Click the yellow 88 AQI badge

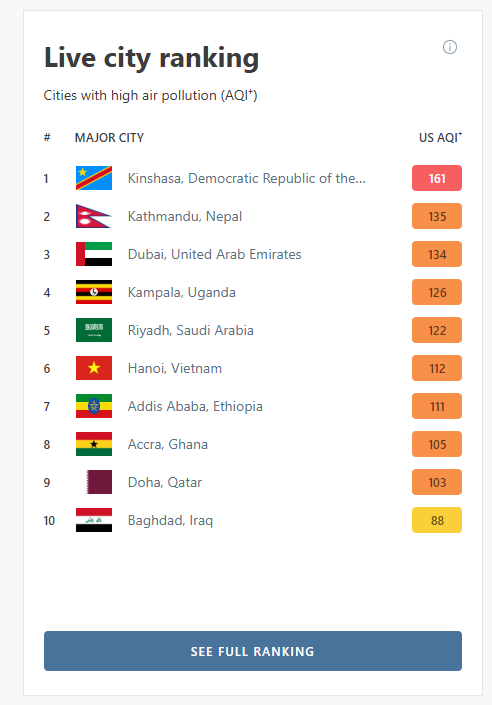click(437, 520)
